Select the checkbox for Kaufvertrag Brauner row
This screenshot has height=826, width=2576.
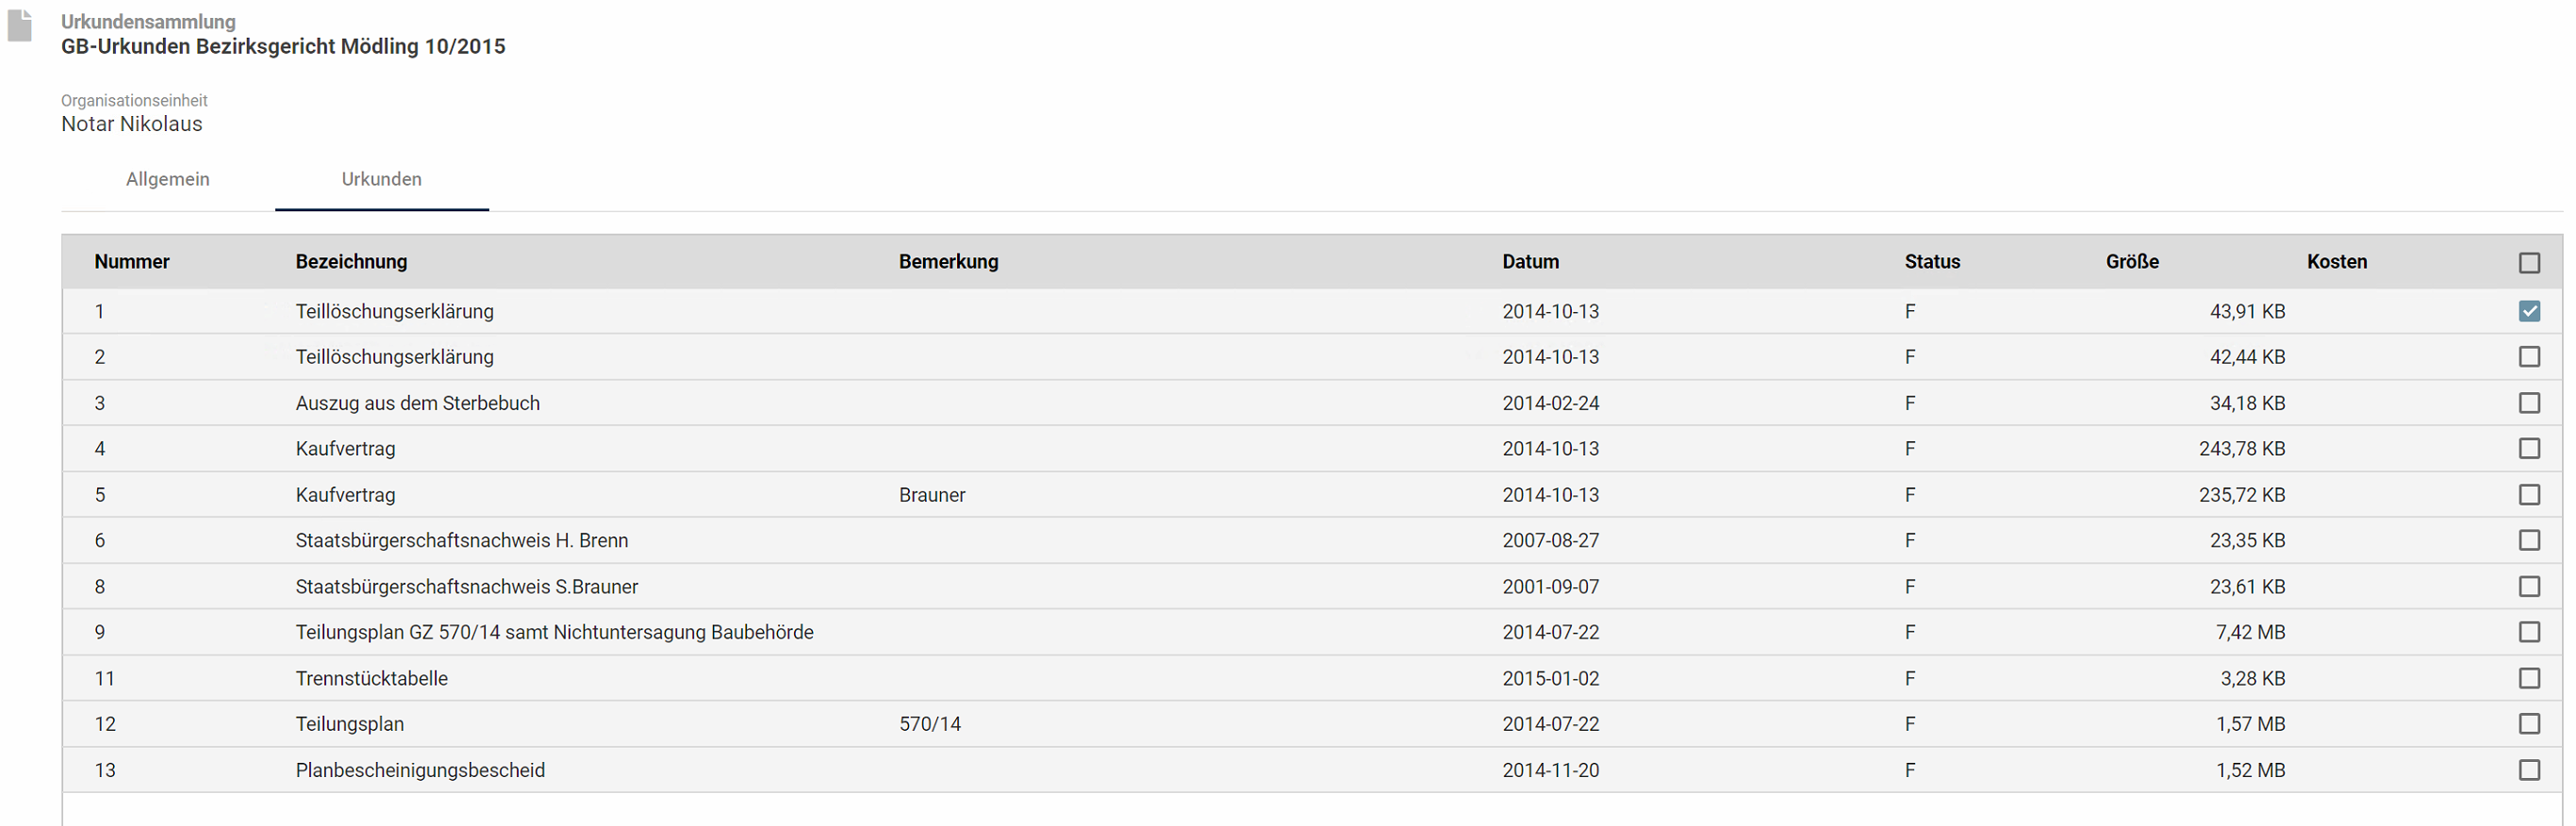pos(2529,495)
